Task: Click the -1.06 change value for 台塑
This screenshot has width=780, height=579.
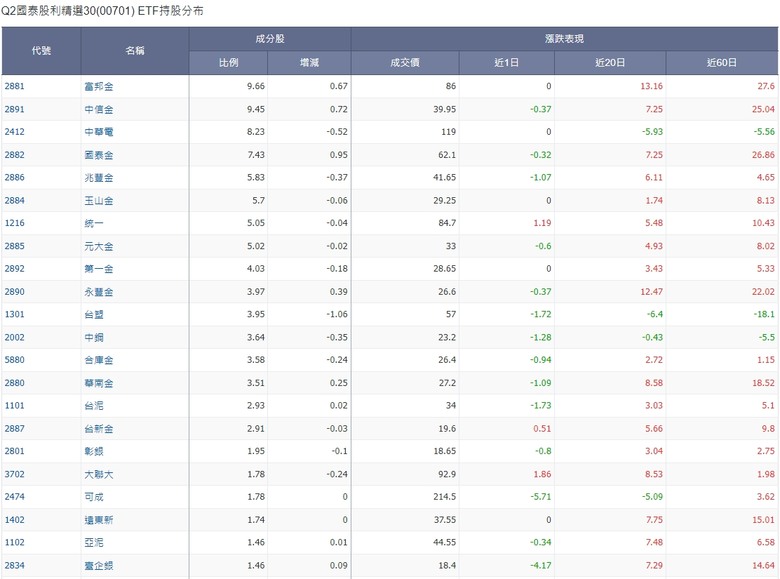Action: (x=337, y=314)
